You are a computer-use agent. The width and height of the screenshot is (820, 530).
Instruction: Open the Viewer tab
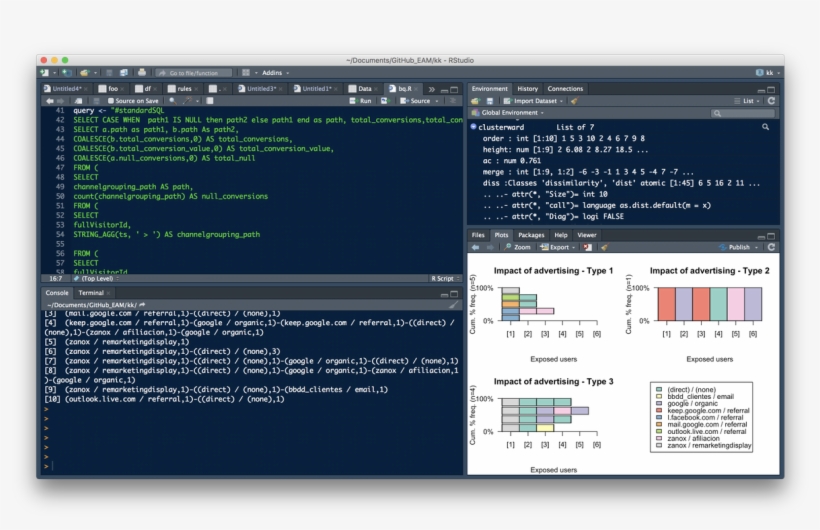tap(586, 235)
